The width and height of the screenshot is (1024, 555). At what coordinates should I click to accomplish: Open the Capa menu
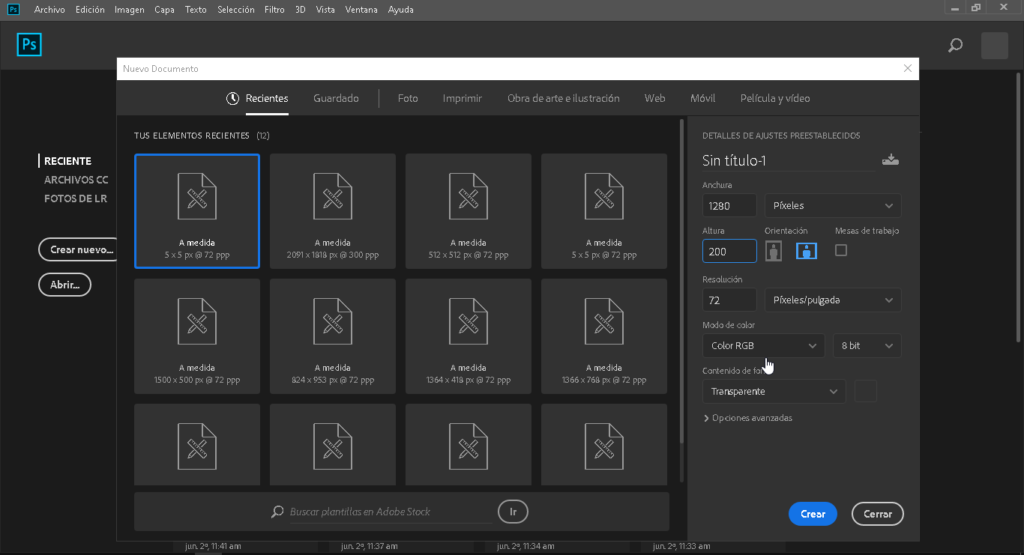click(164, 10)
